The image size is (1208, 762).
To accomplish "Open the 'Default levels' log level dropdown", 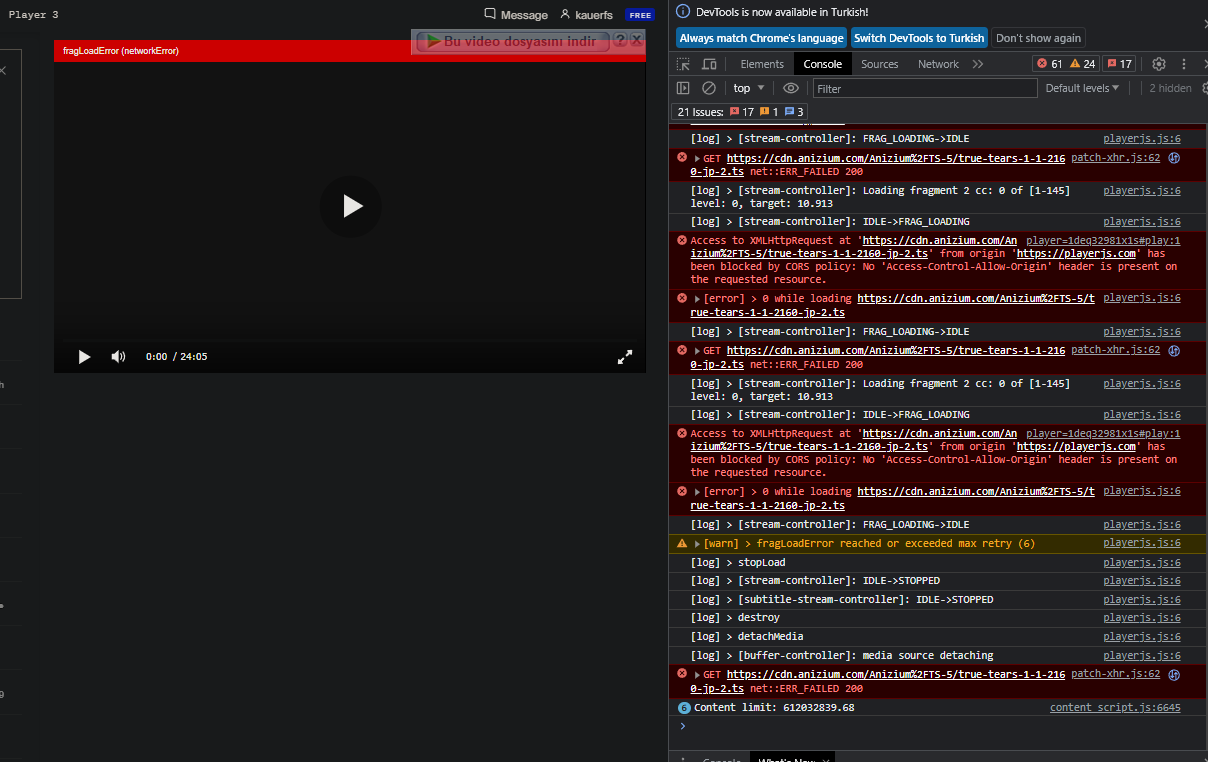I will click(1083, 88).
